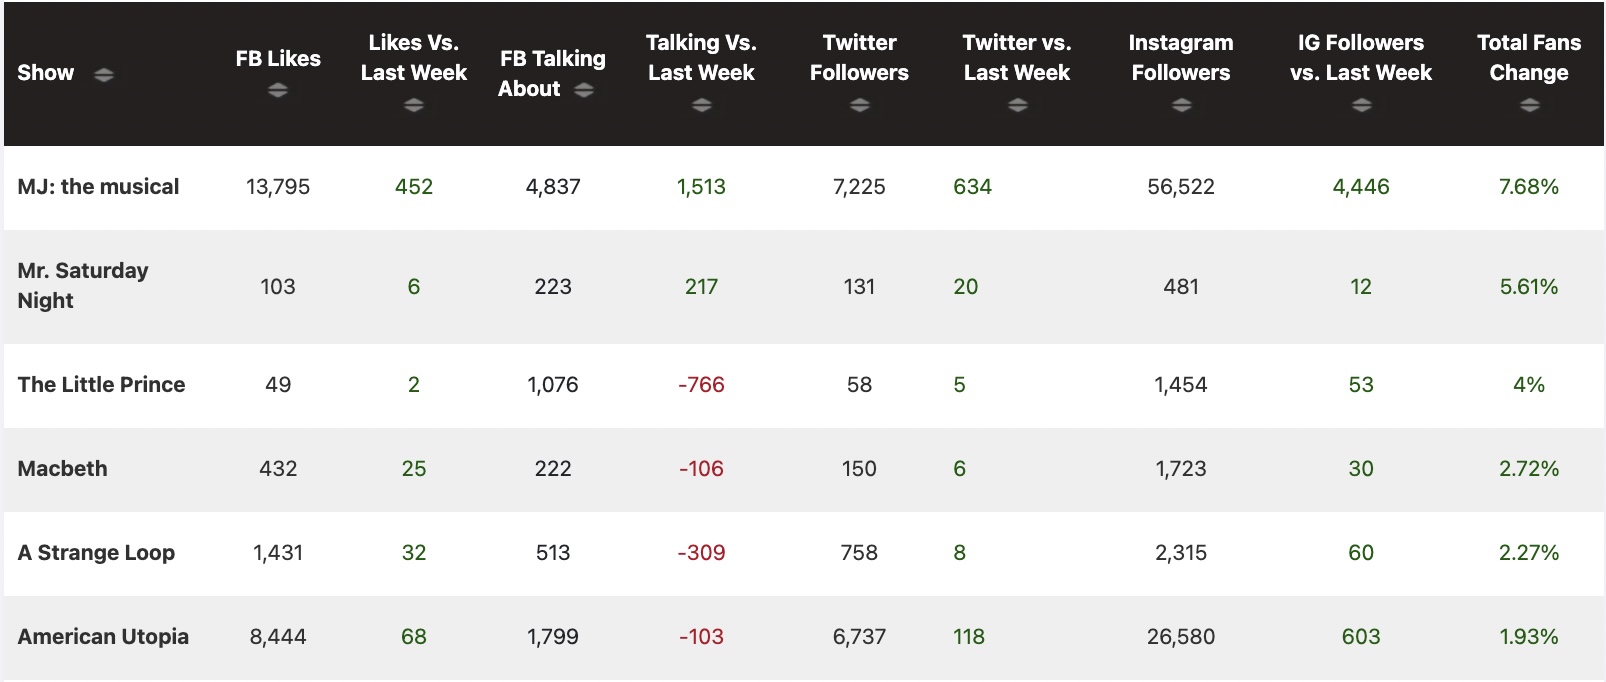Click Twitter Followers sort arrows
Viewport: 1606px width, 682px height.
point(859,105)
